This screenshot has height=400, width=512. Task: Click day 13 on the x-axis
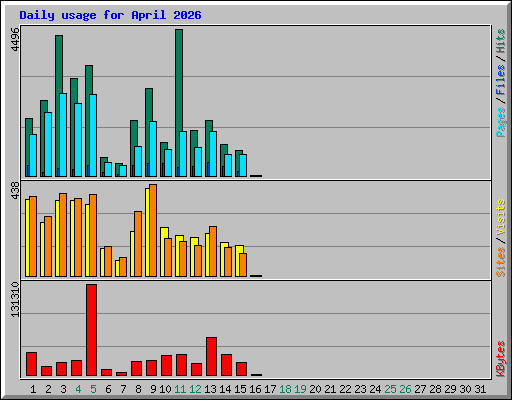(210, 389)
